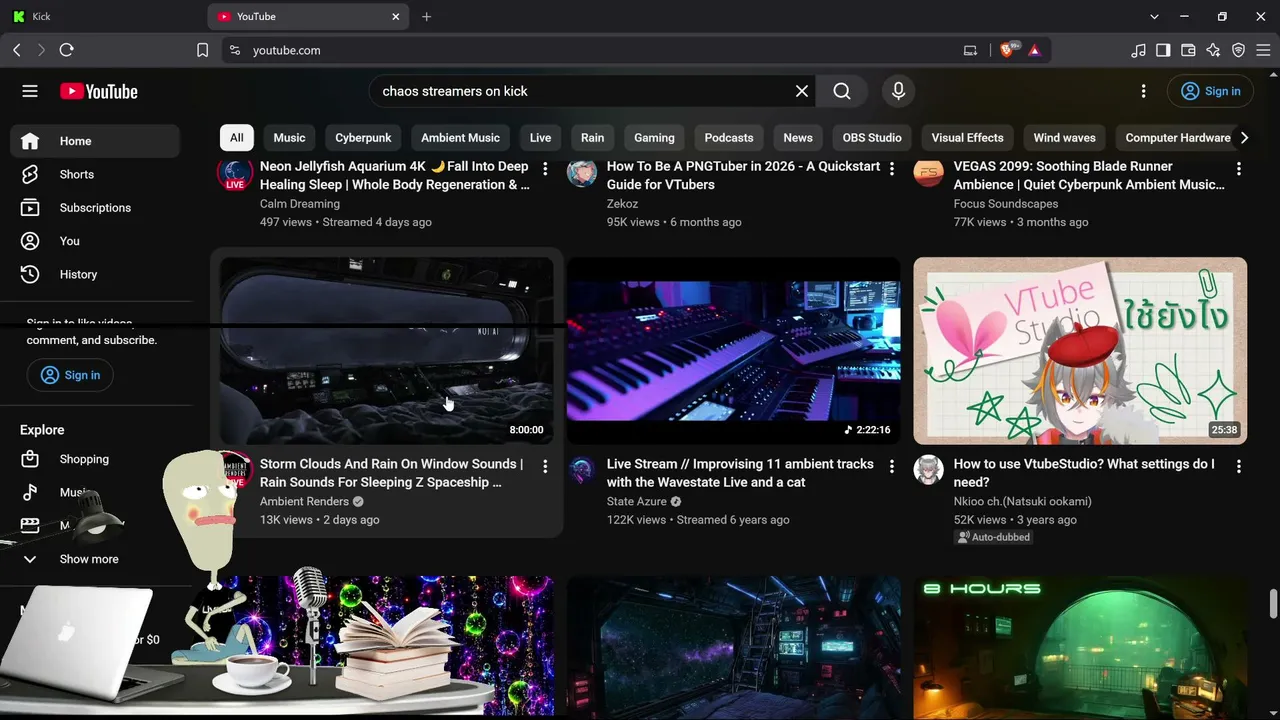Screen dimensions: 1280x720
Task: Open options for VEGAS 2099 video
Action: [x=1239, y=169]
